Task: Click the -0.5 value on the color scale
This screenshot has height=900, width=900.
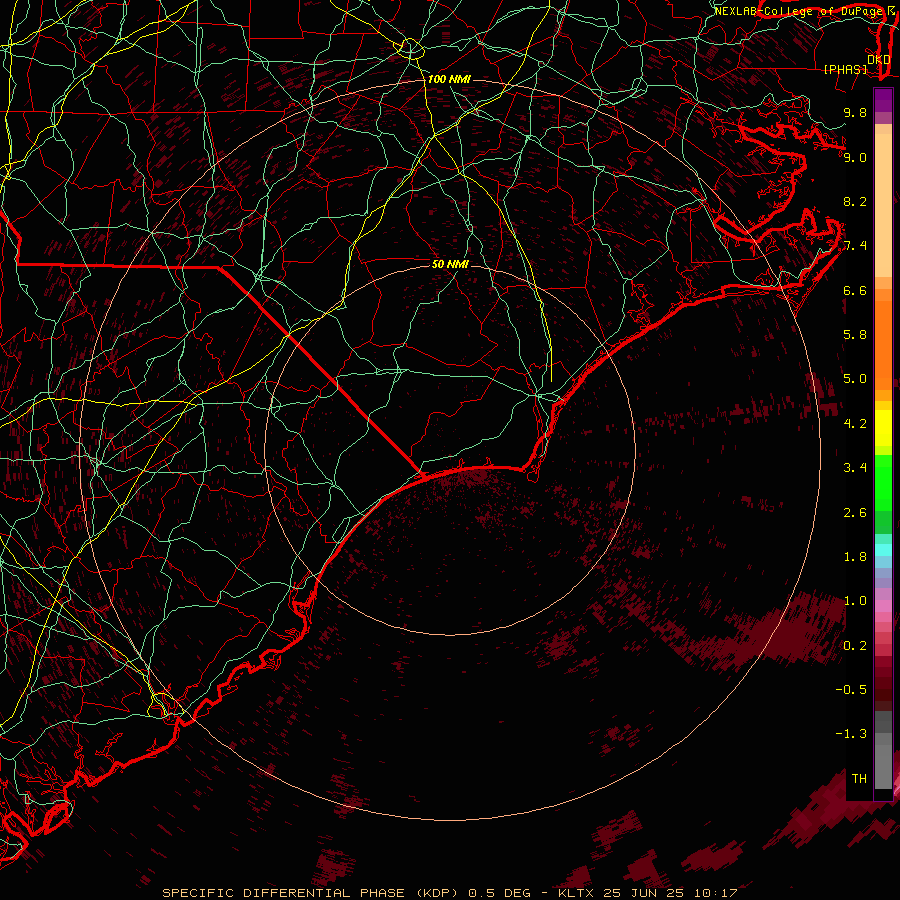Action: [851, 690]
